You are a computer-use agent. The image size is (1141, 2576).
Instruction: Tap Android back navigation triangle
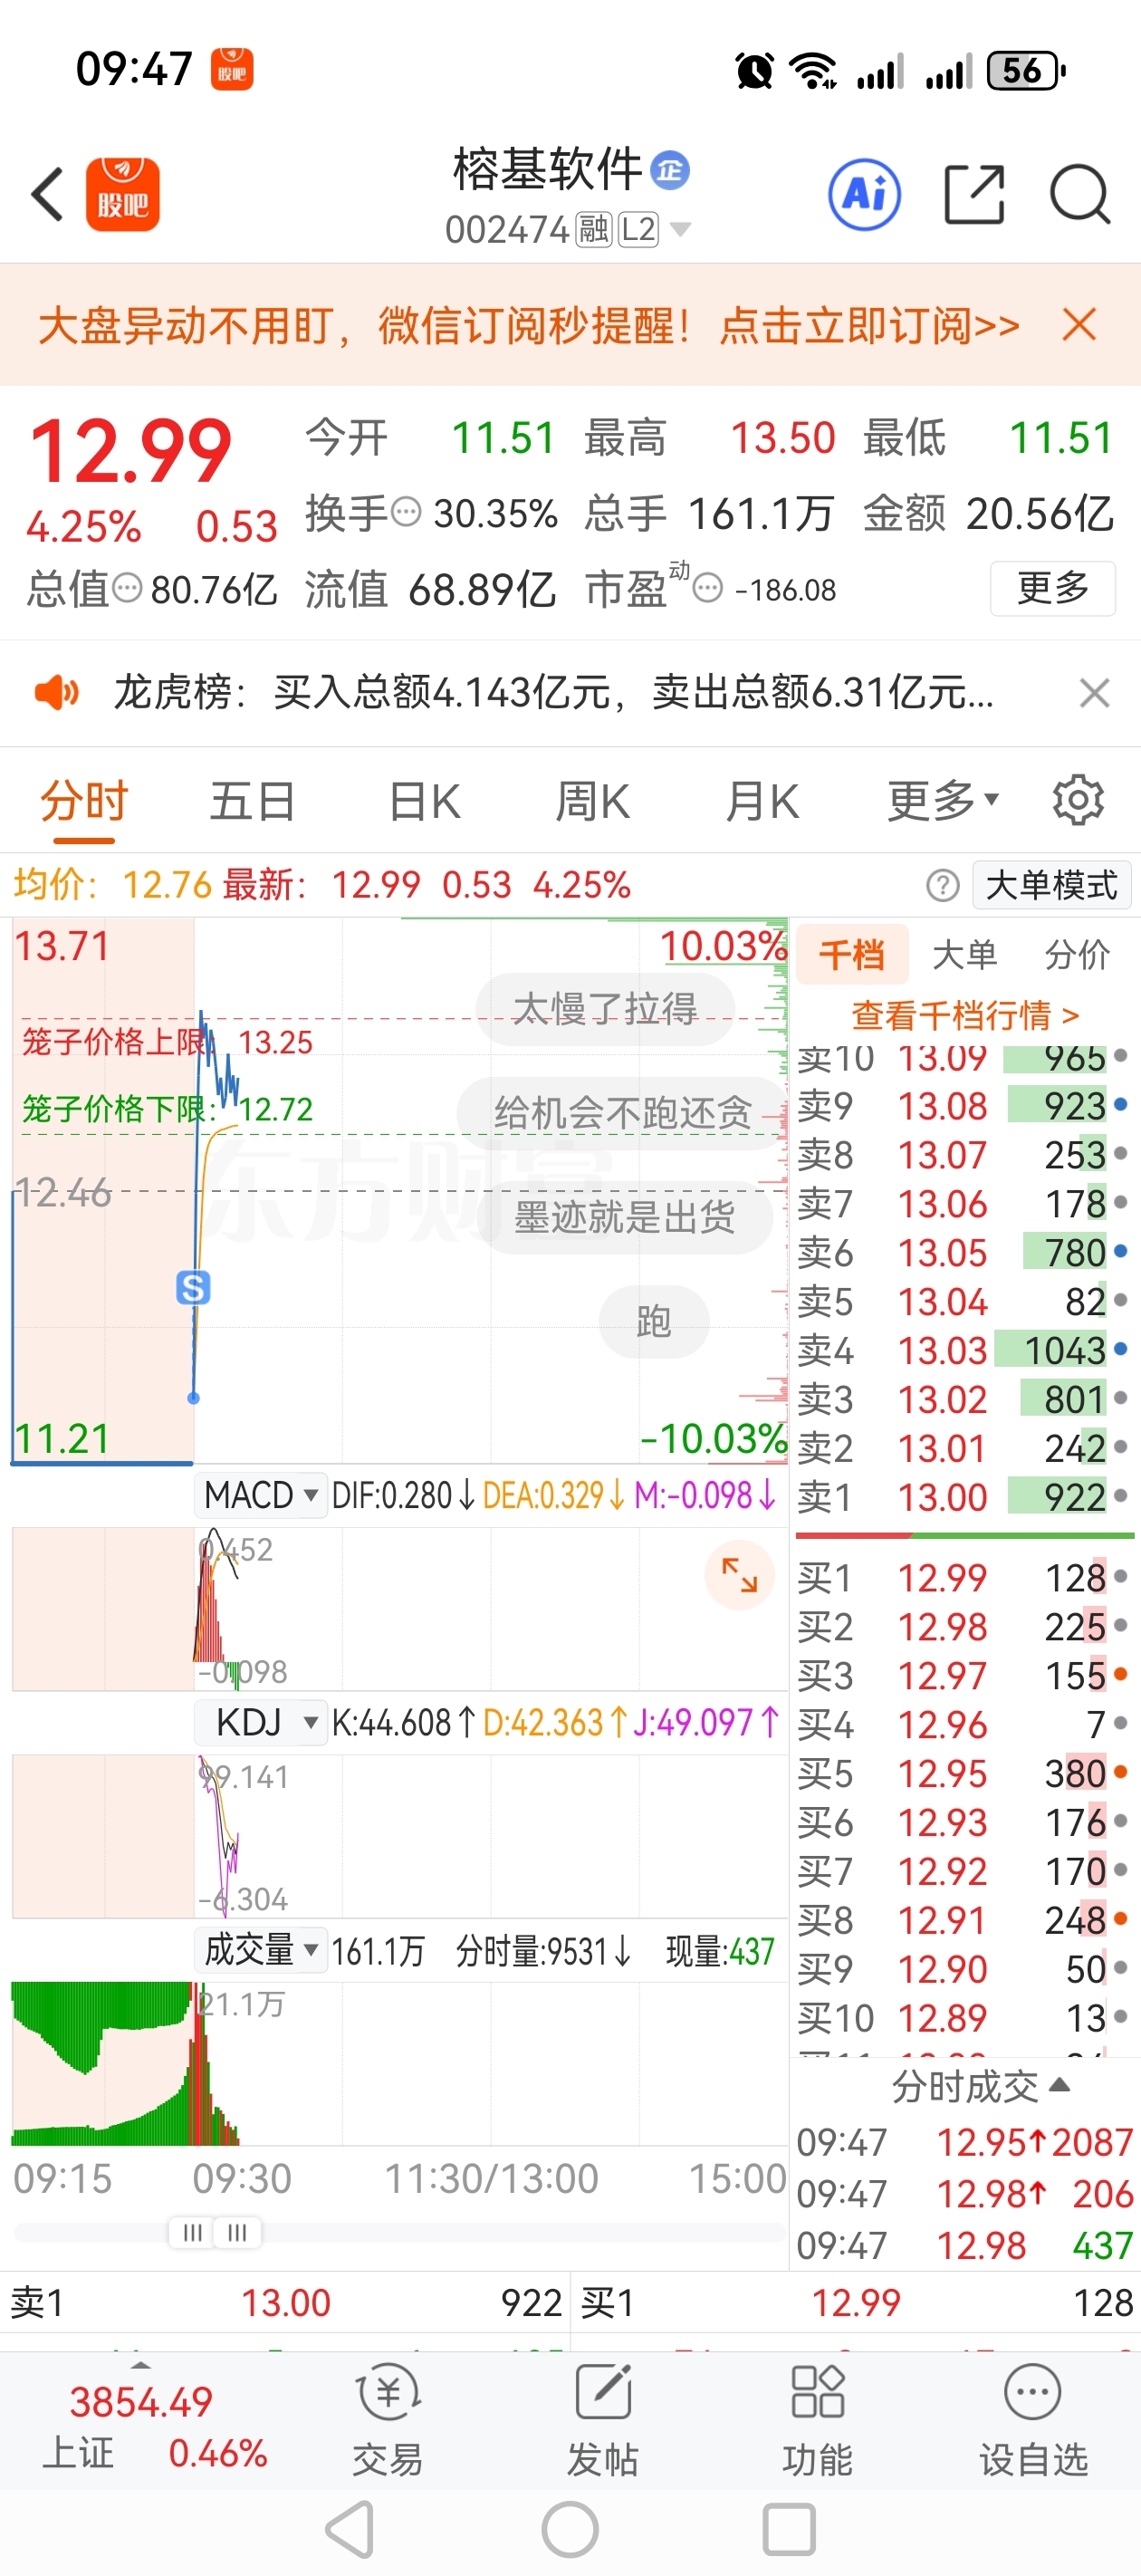pyautogui.click(x=351, y=2531)
